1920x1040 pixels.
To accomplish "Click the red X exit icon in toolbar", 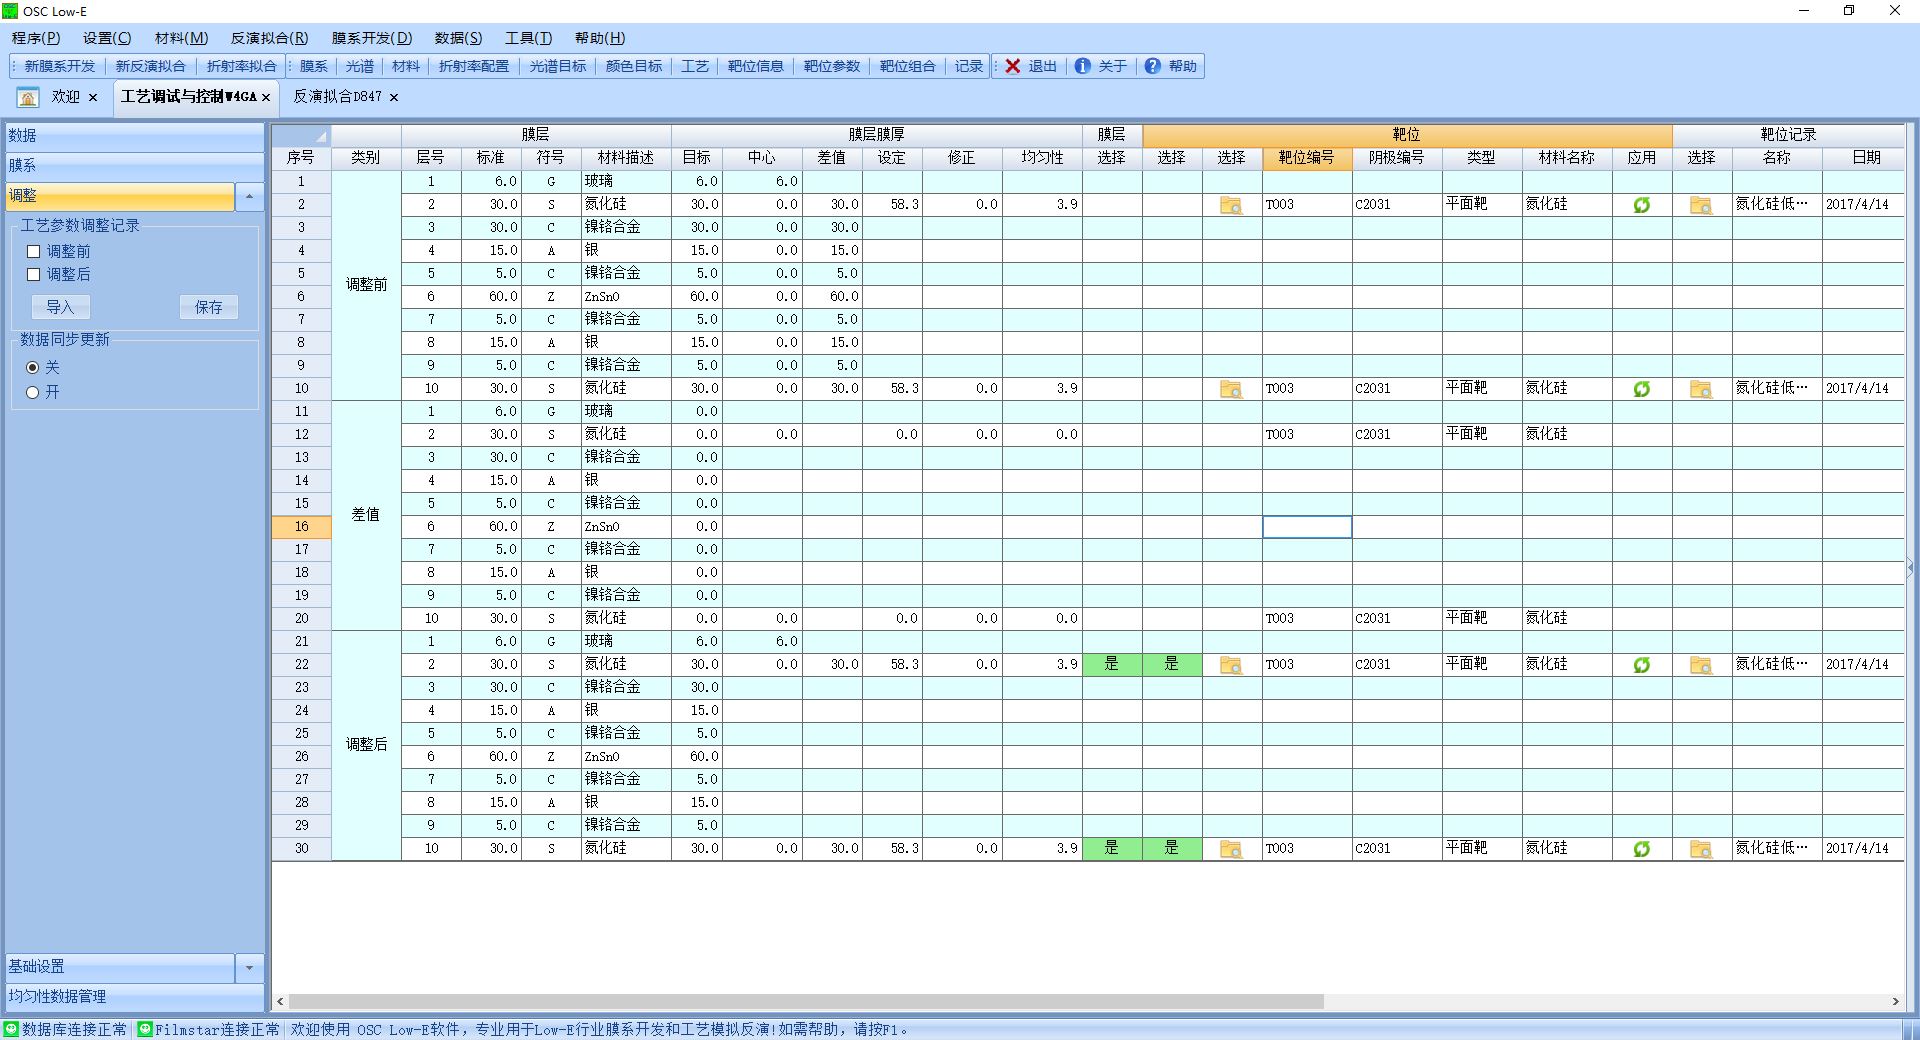I will [x=1013, y=66].
